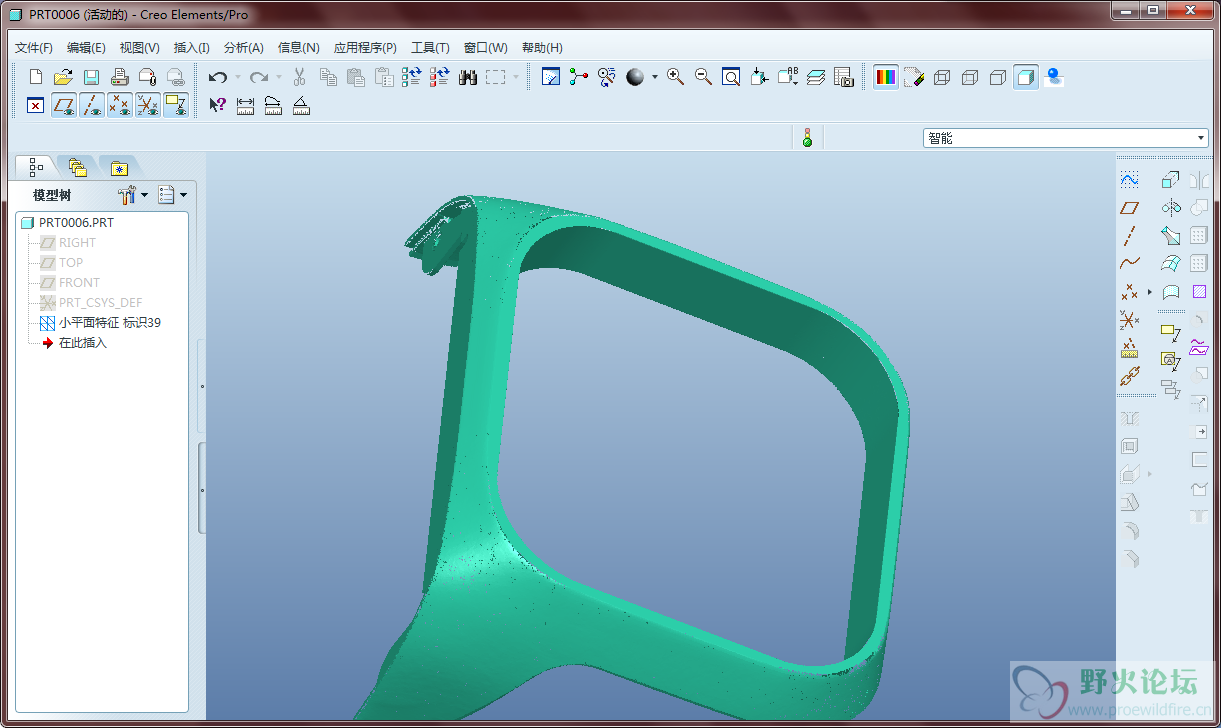Select the FRONT datum plane in tree
This screenshot has height=728, width=1221.
[79, 283]
